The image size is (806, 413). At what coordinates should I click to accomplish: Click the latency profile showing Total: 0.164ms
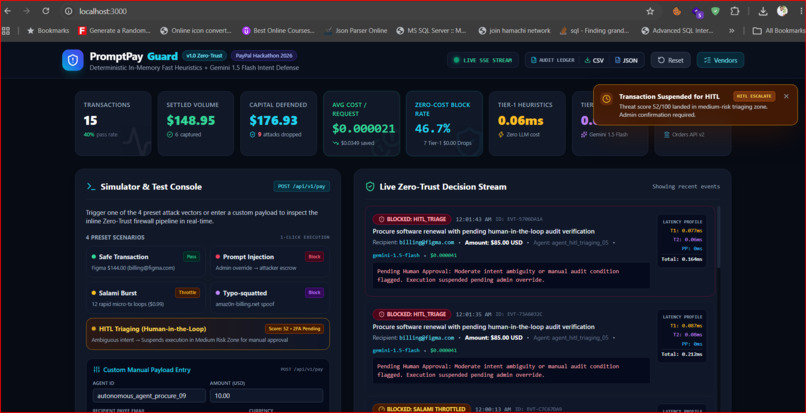(x=682, y=241)
